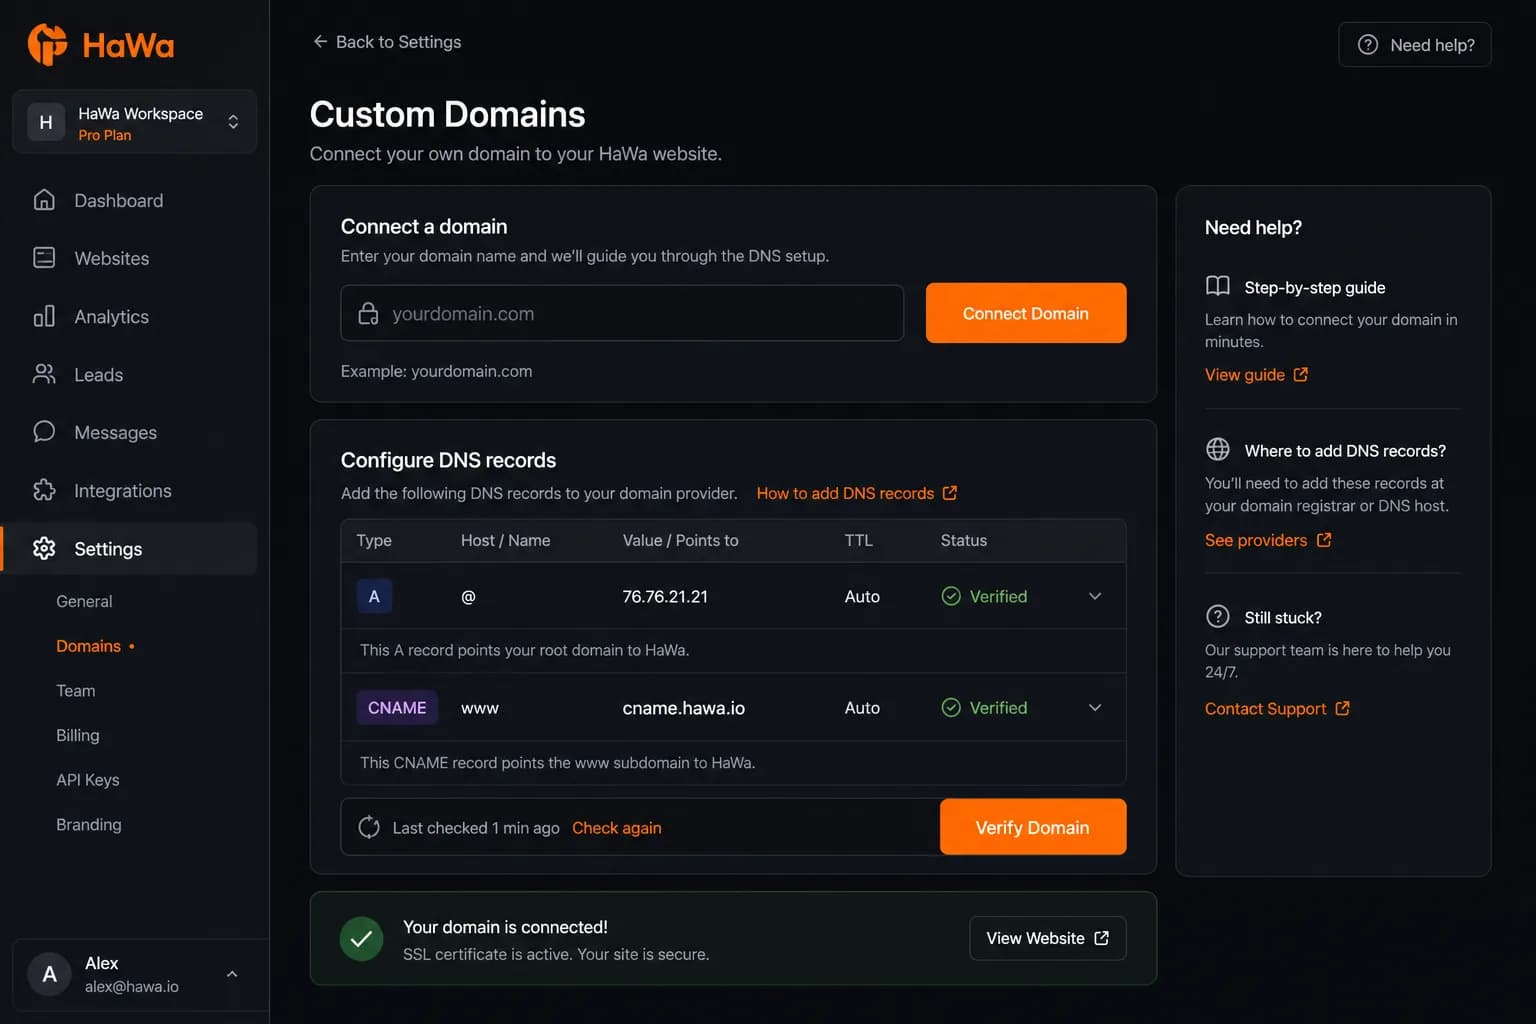Viewport: 1536px width, 1024px height.
Task: Click Pro Plan label
Action: coord(105,135)
